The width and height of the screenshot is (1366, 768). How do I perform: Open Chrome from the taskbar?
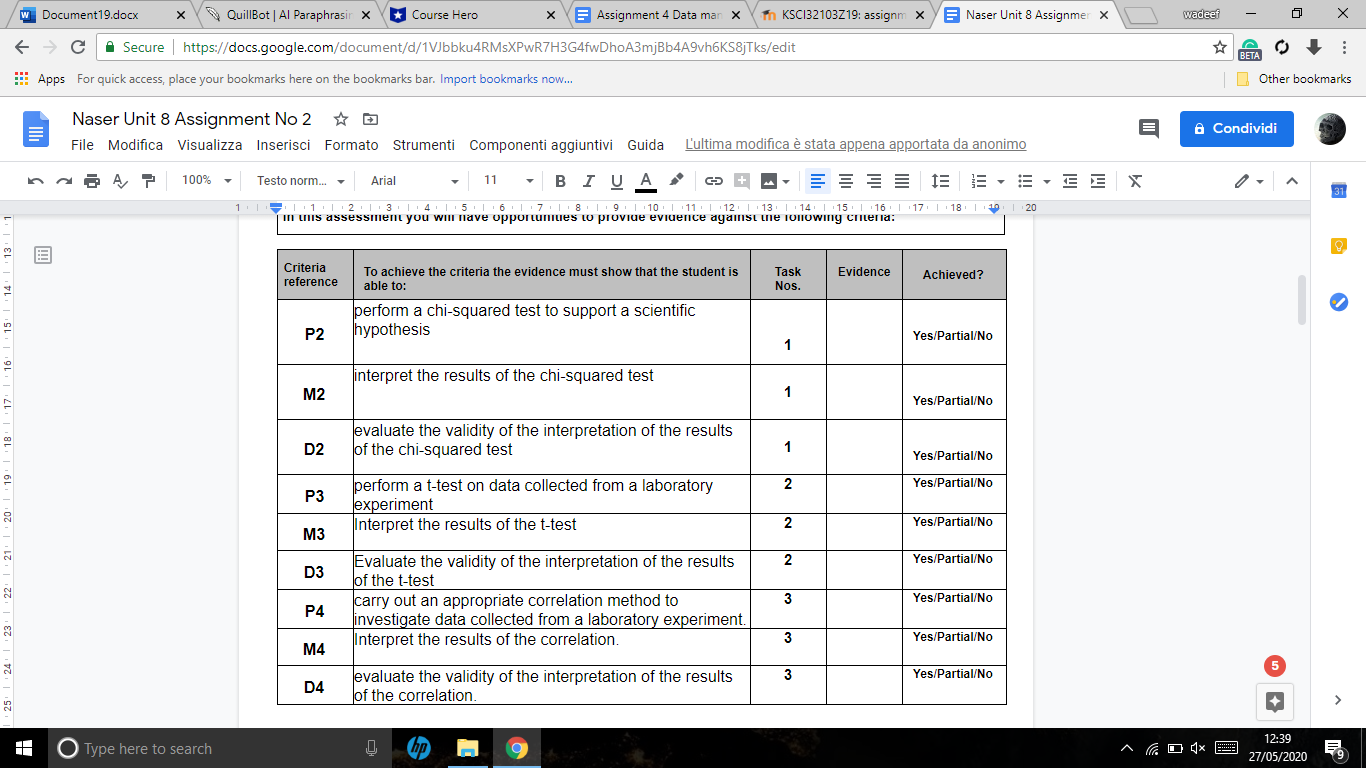[517, 747]
